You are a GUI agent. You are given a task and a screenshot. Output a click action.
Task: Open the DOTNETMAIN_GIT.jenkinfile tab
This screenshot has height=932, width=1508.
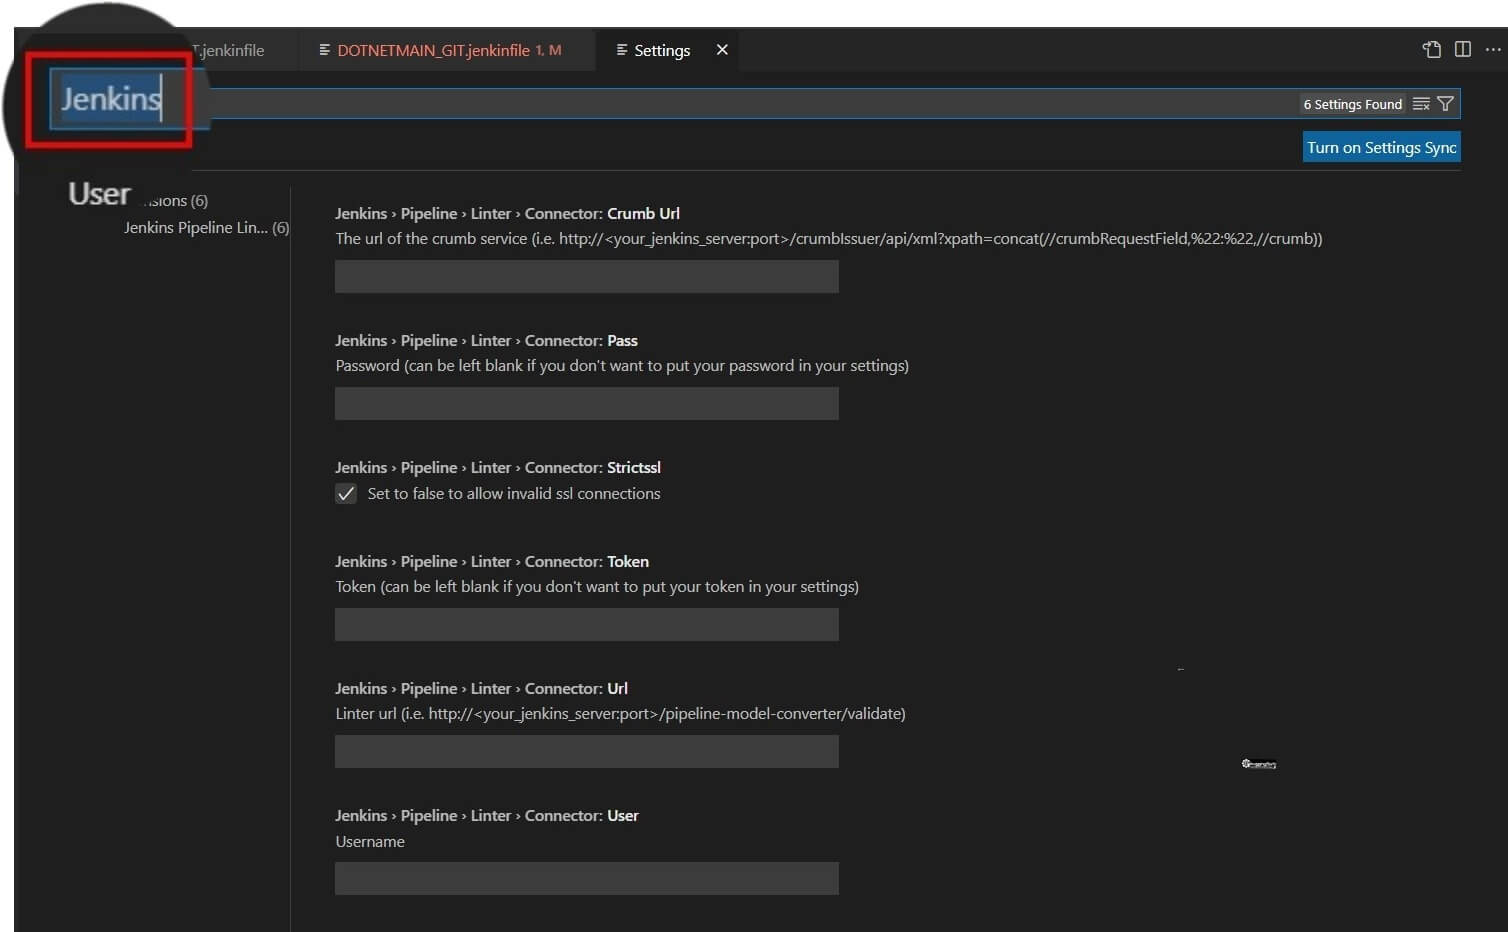440,50
